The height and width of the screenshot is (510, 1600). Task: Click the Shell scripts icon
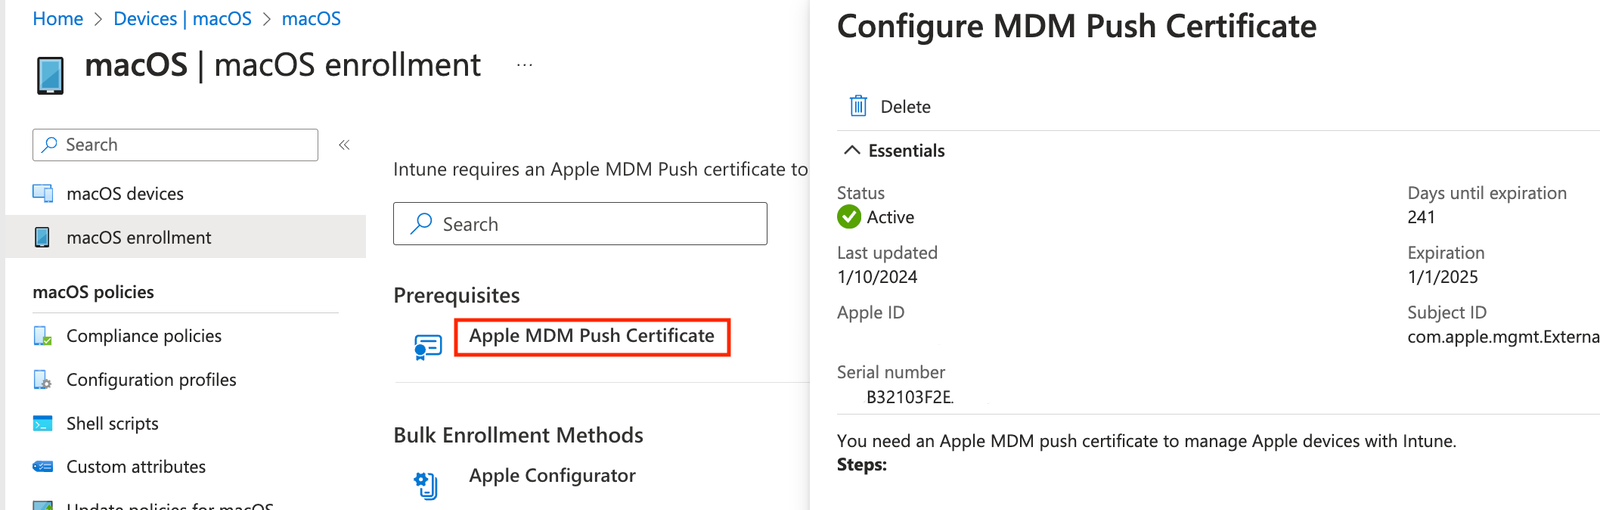(x=43, y=424)
